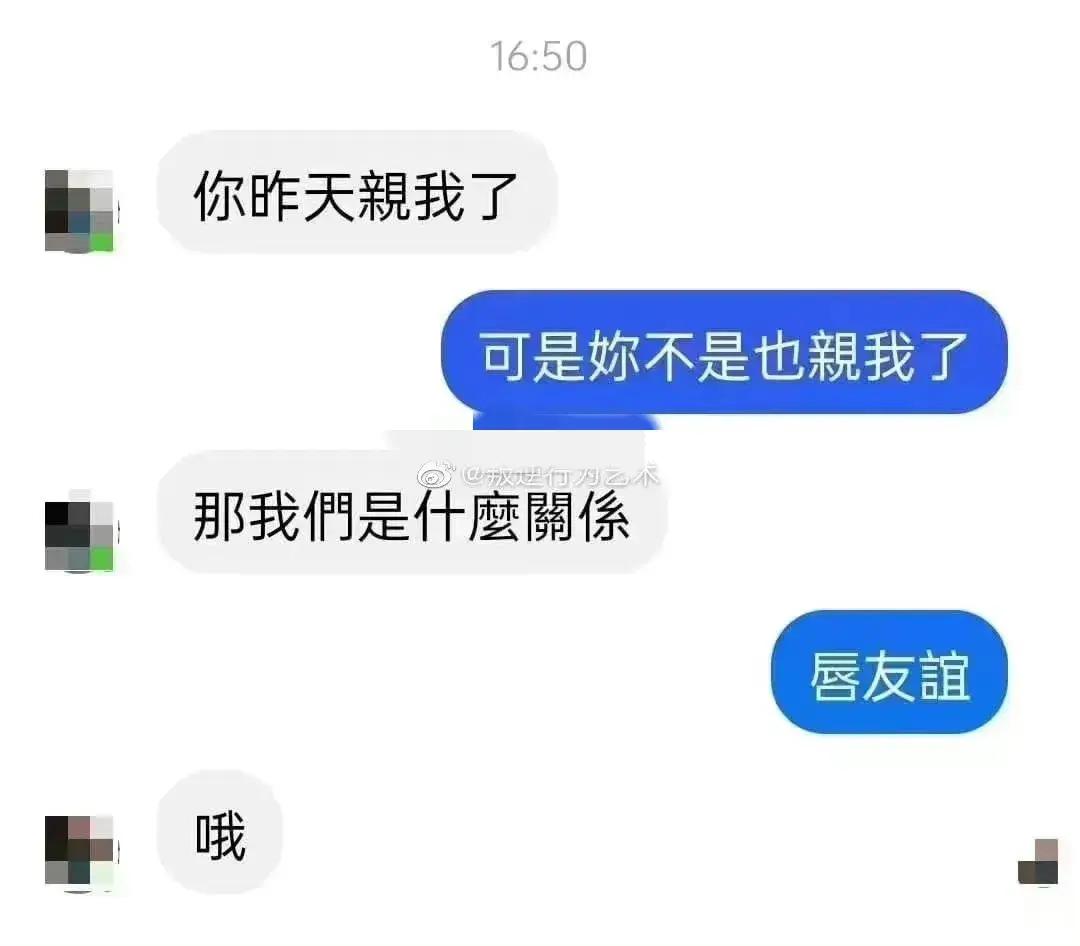Open sender avatar beside 那我們是什麼關係 message
Viewport: 1080px width, 946px height.
tap(79, 531)
